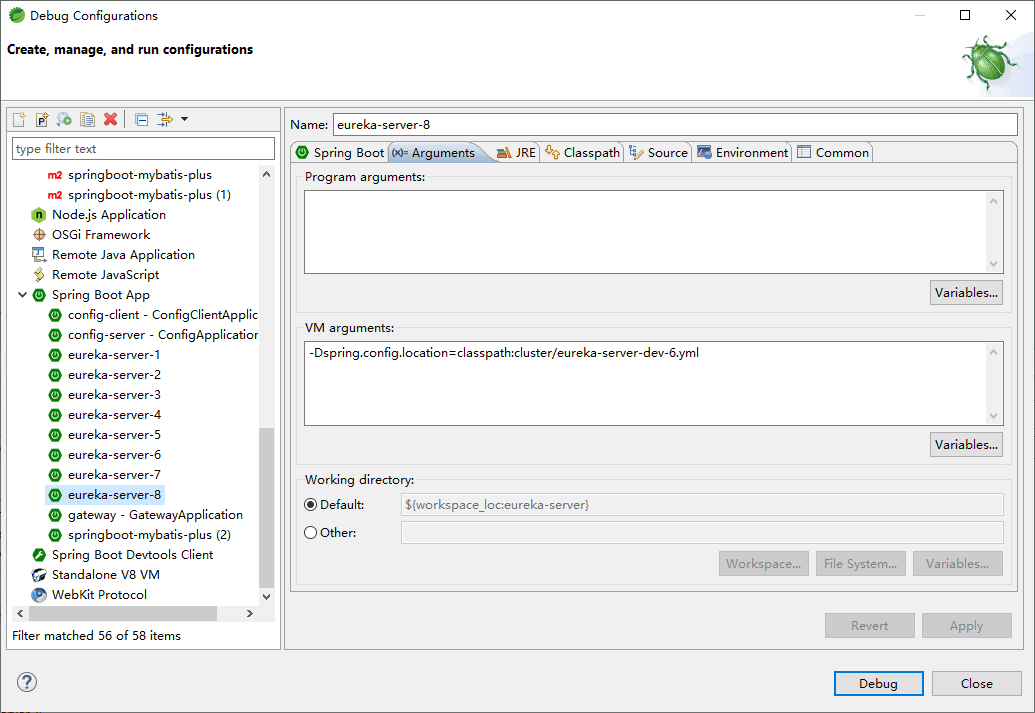The height and width of the screenshot is (713, 1035).
Task: Click tree horizontal scrollbar right arrow
Action: 250,613
